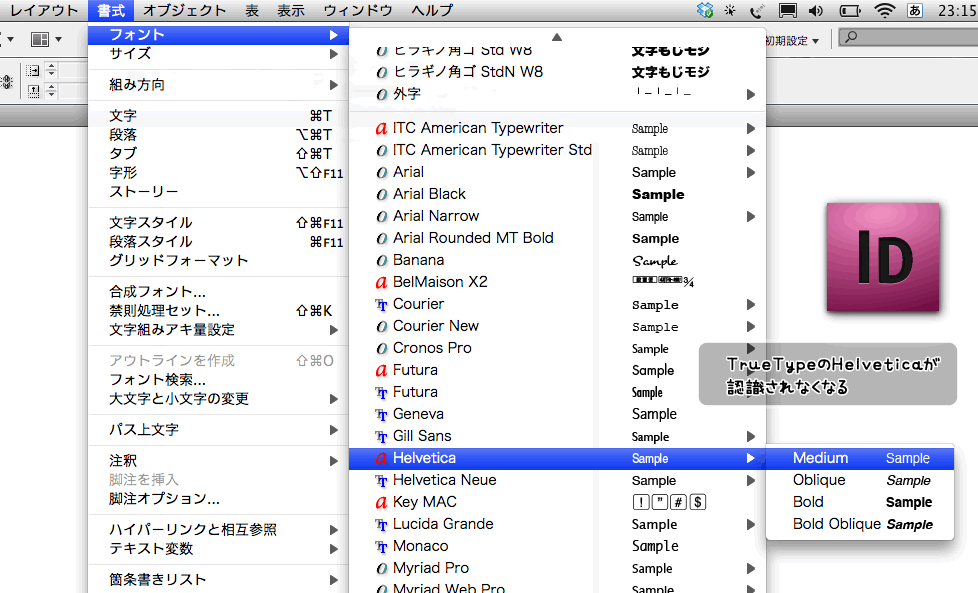Choose タブ from the 書式 menu
Screen dimensions: 978x593
[x=218, y=153]
